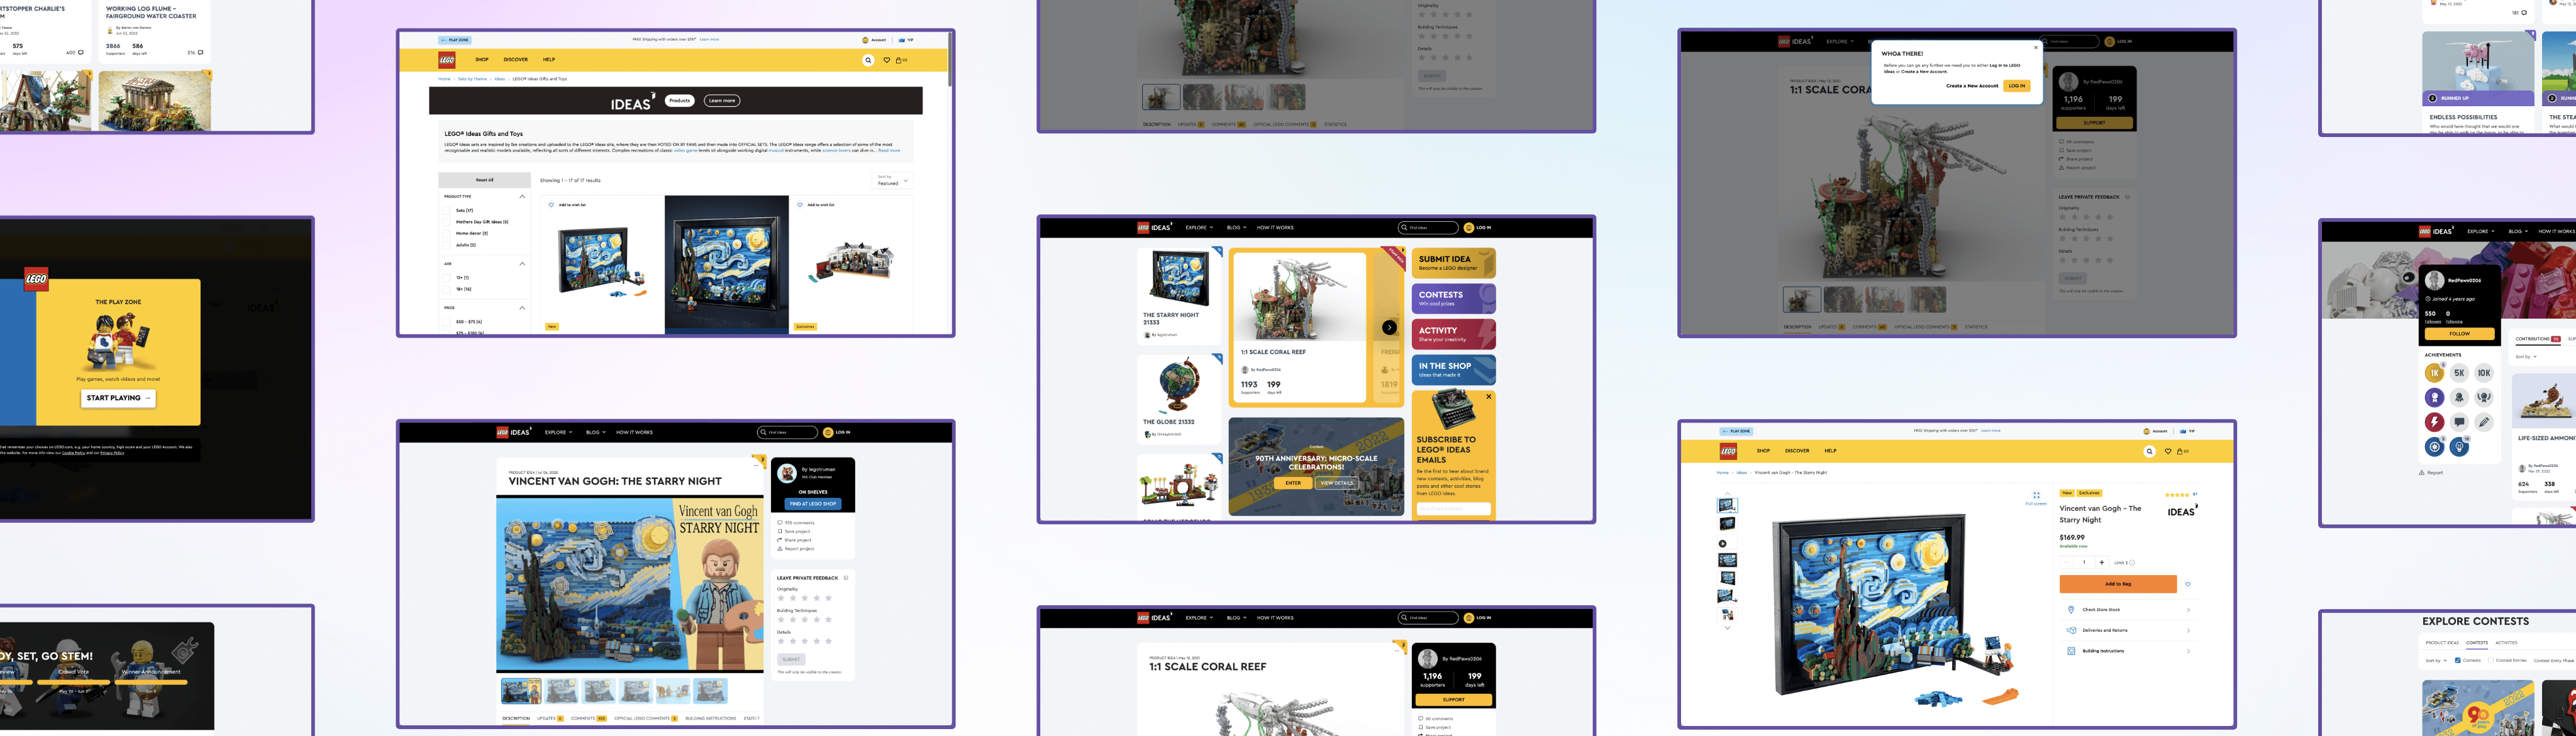Open the Contests tile
The image size is (2576, 736).
1453,298
